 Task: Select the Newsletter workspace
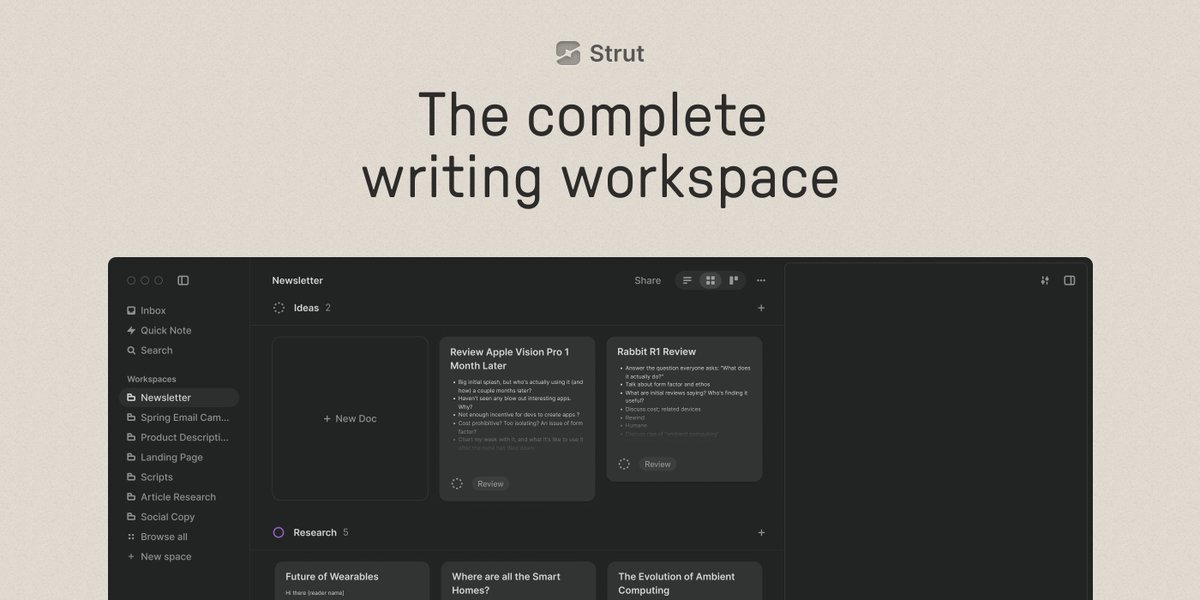(179, 398)
